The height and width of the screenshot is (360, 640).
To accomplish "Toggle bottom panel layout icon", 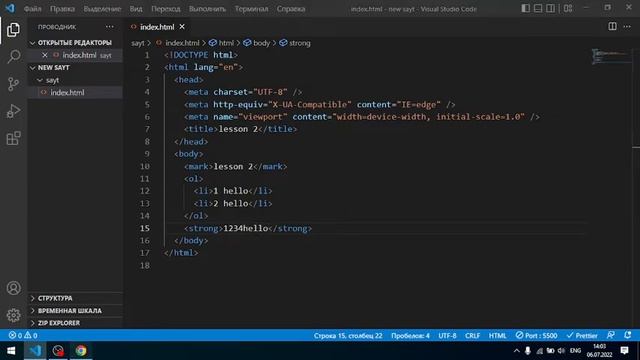I will click(x=538, y=8).
